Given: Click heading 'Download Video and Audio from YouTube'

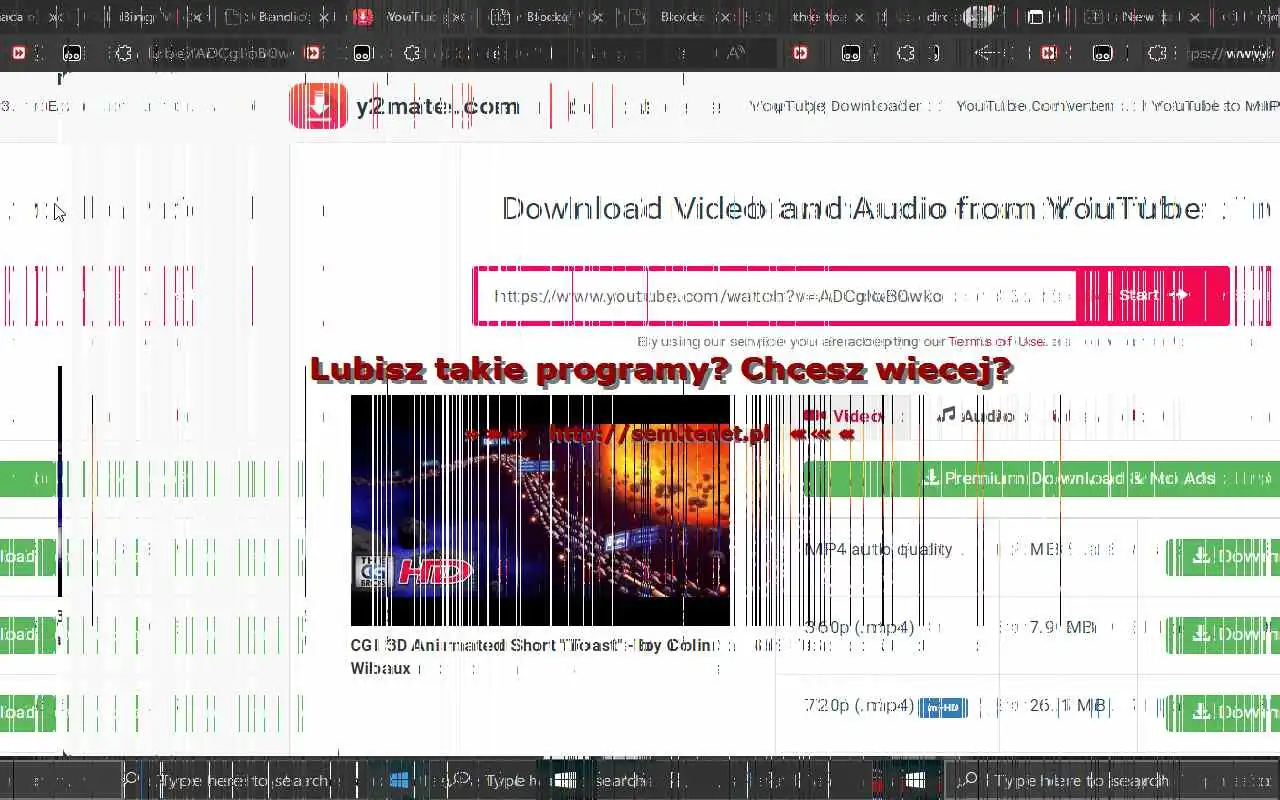Looking at the screenshot, I should pyautogui.click(x=852, y=209).
